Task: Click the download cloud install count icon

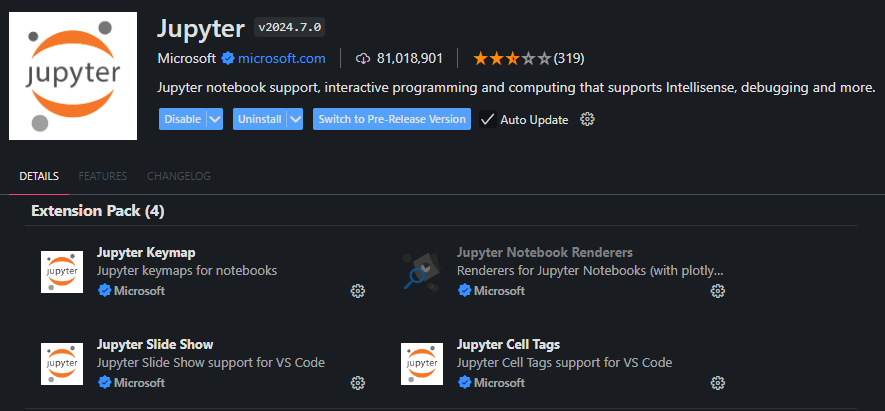Action: coord(363,58)
